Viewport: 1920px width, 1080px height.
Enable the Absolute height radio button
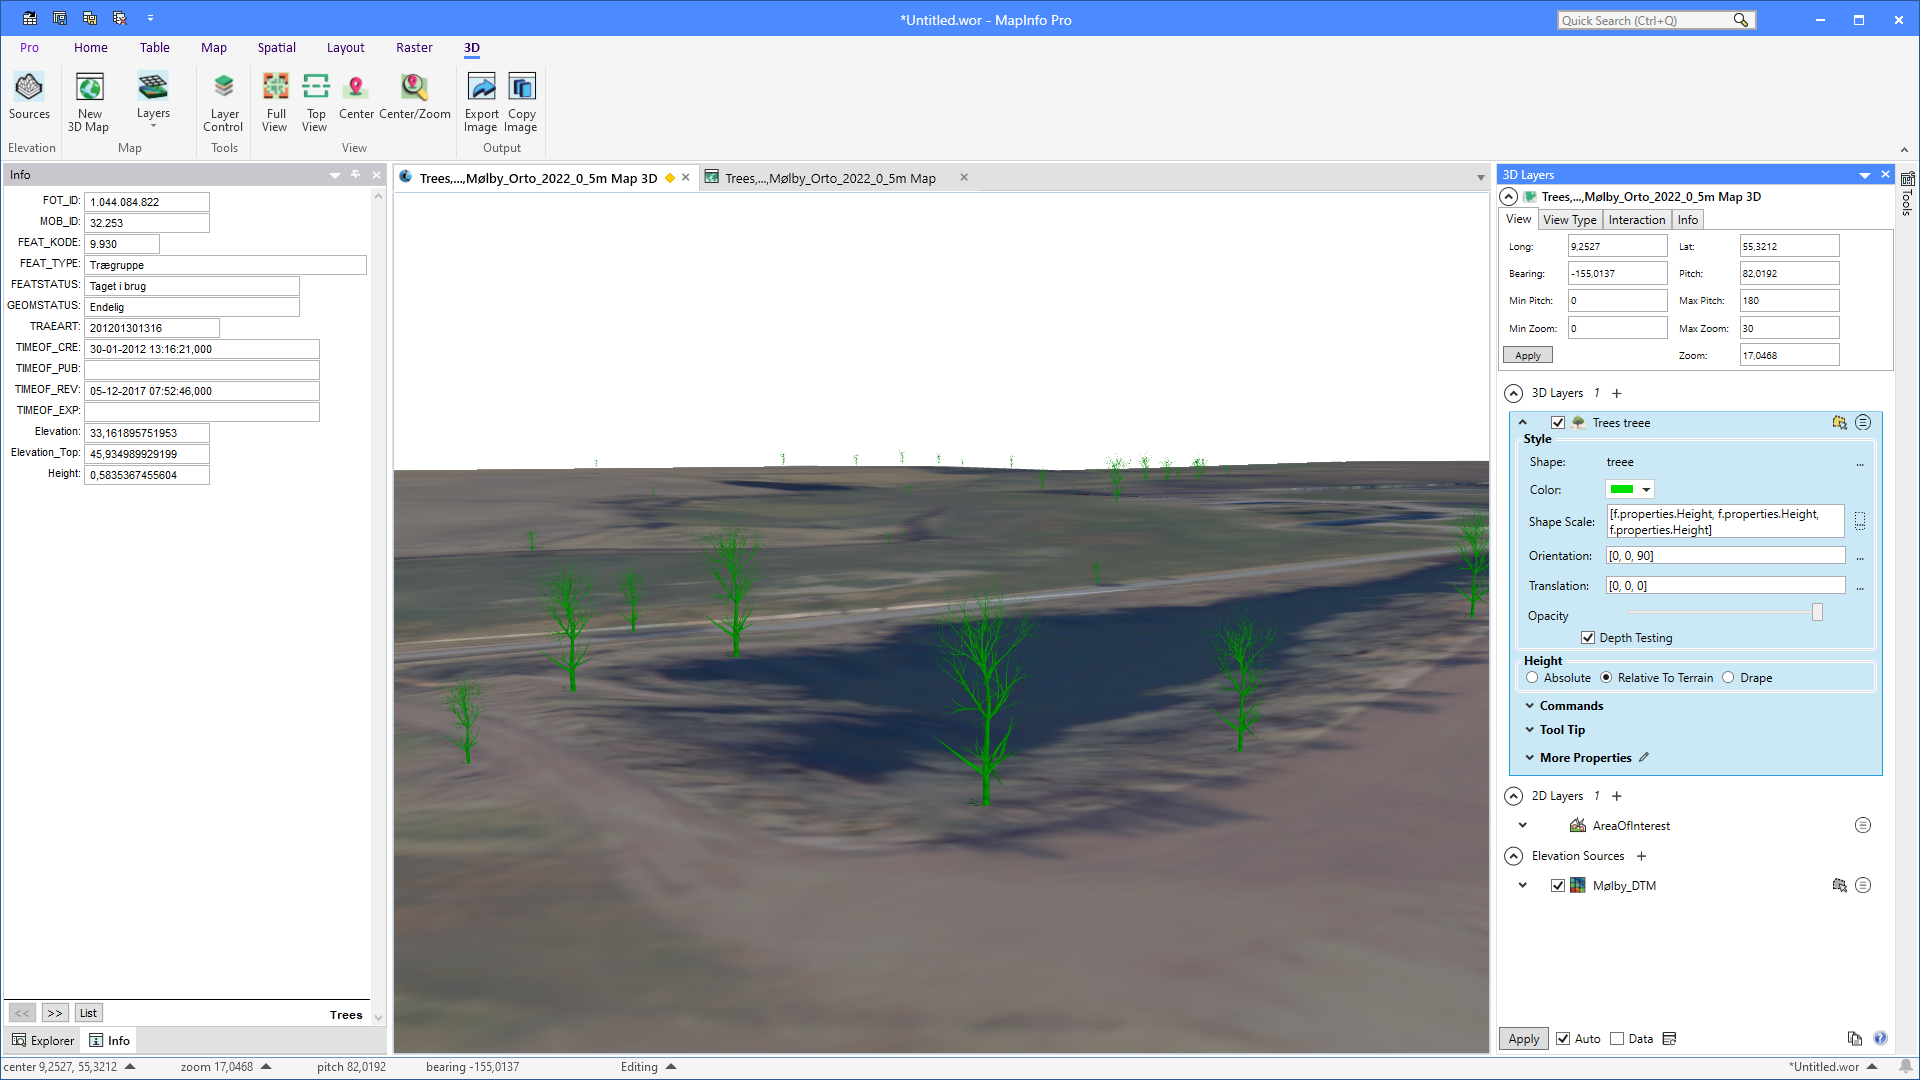[x=1532, y=677]
